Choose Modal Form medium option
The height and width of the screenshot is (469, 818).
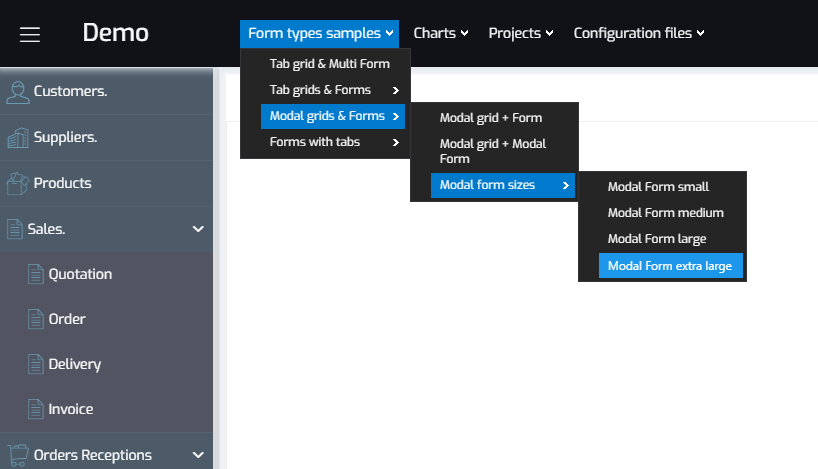(666, 213)
